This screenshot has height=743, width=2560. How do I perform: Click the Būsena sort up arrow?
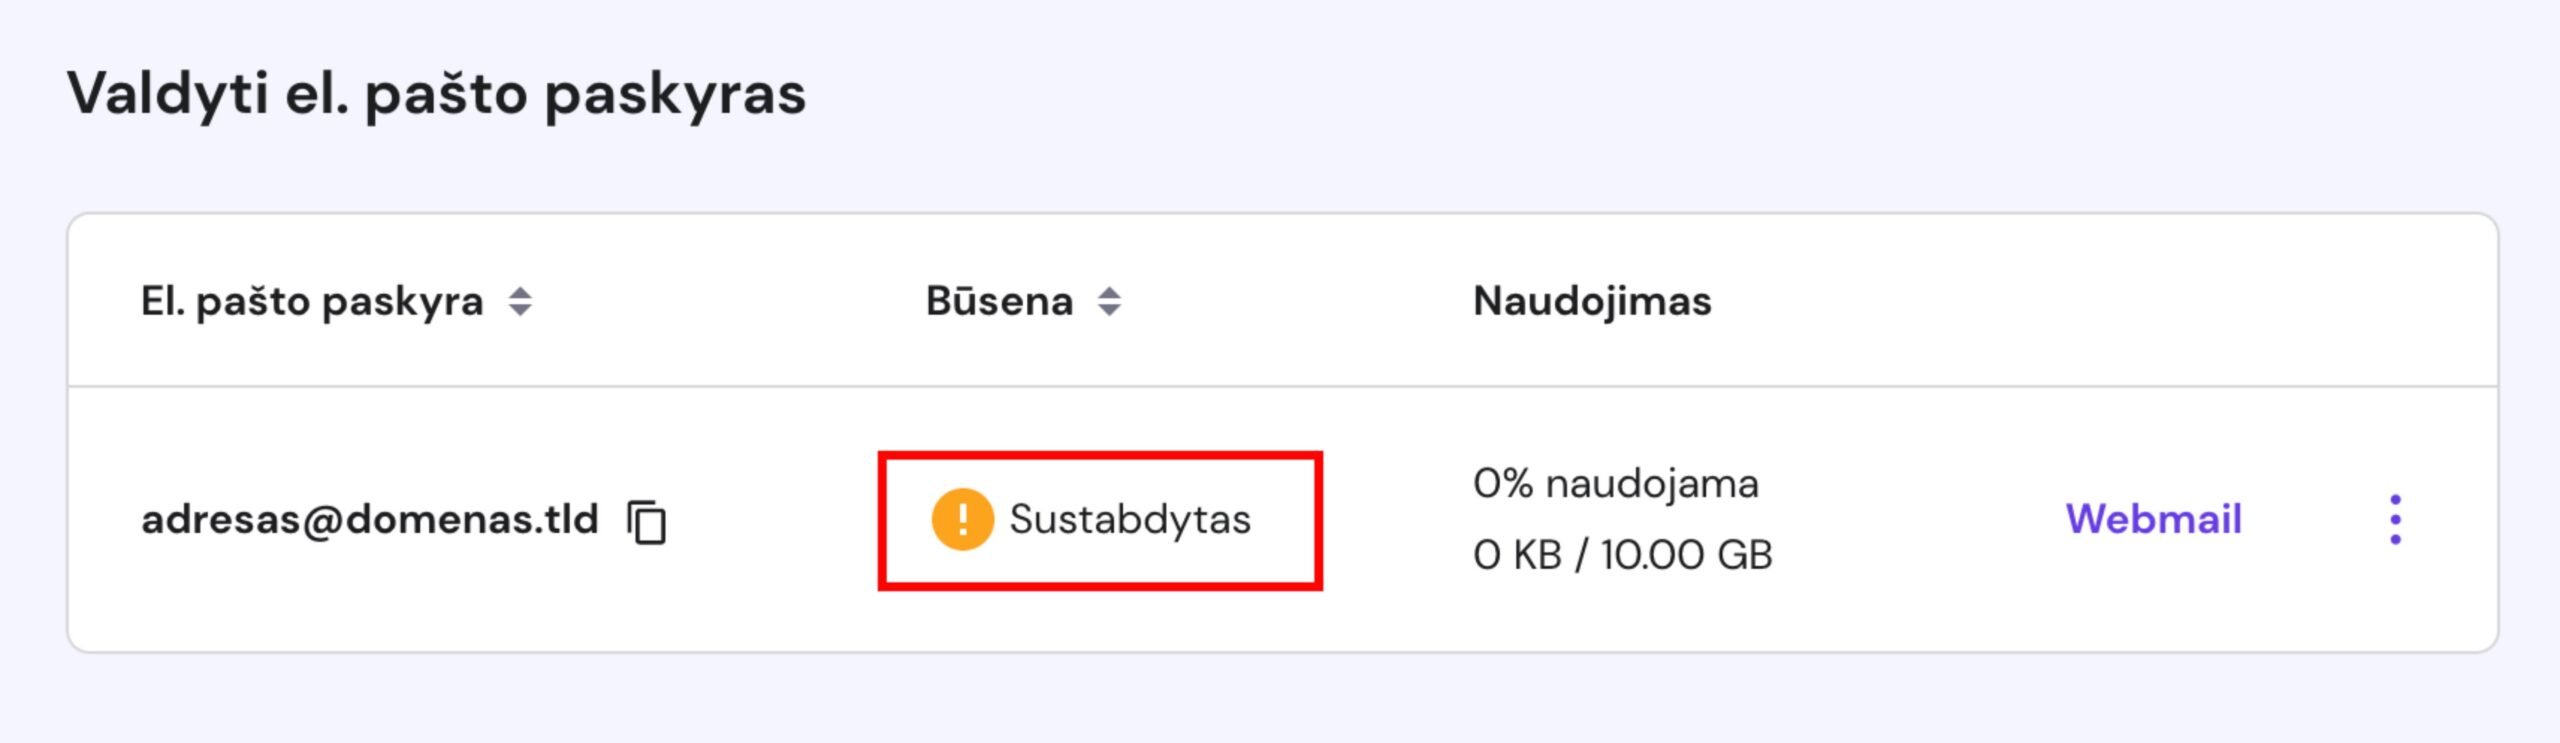[1109, 292]
